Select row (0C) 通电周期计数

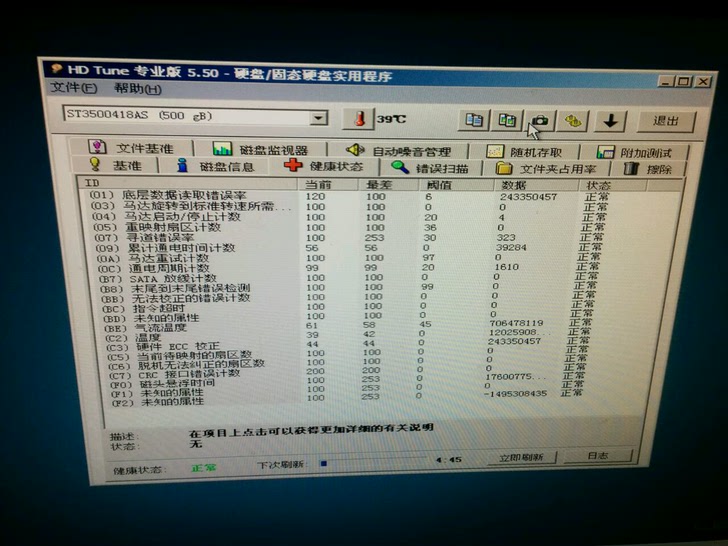pyautogui.click(x=348, y=268)
